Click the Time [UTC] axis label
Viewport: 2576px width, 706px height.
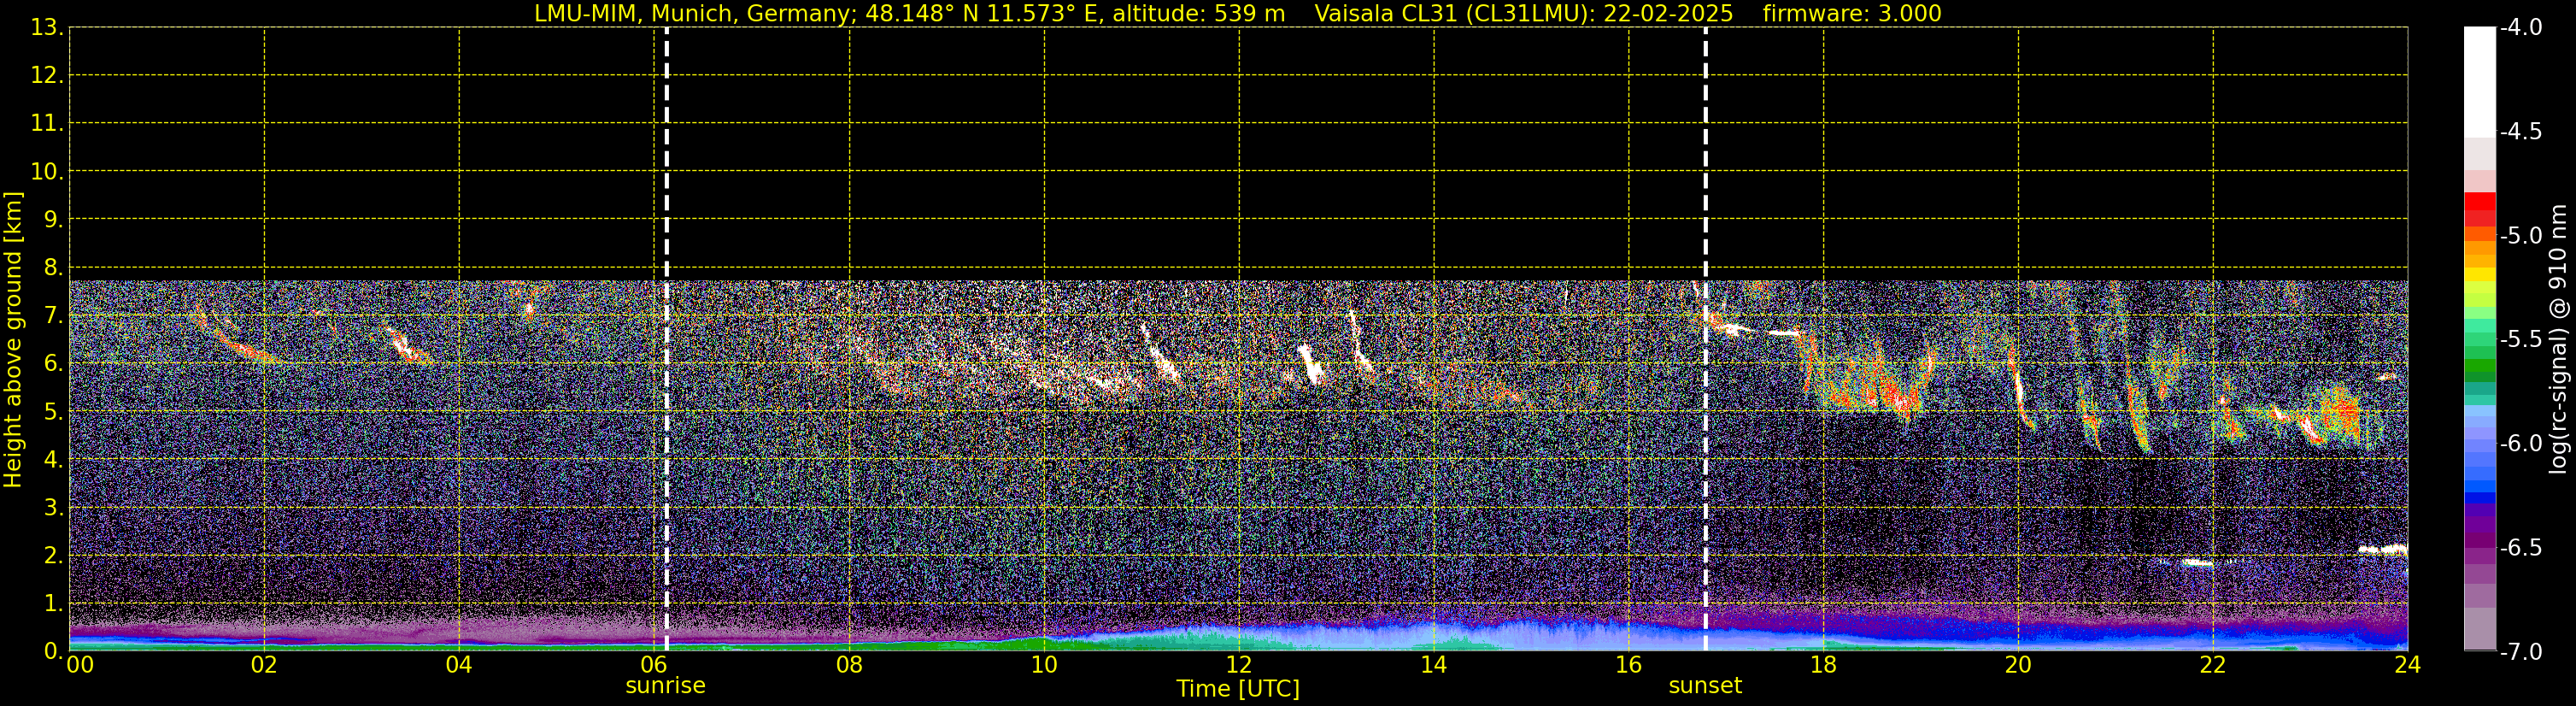point(1237,689)
